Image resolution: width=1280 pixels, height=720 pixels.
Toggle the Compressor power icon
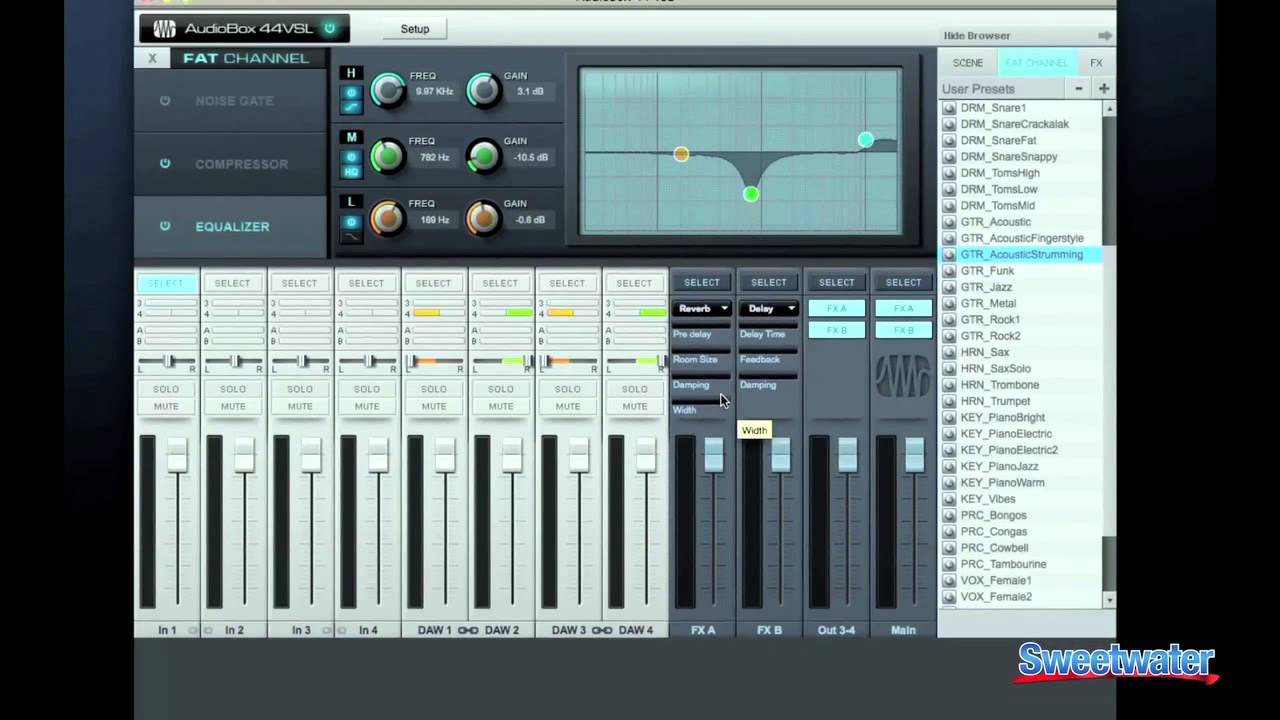[x=165, y=163]
